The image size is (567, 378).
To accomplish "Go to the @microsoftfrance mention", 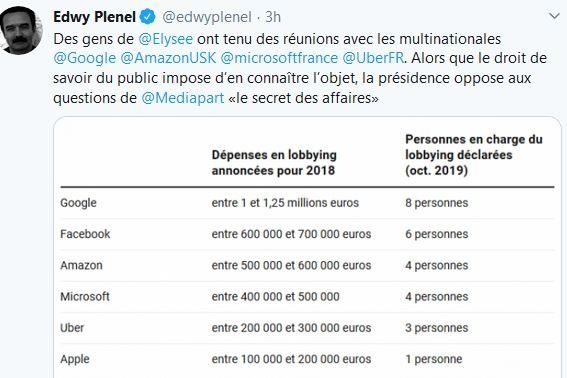I will 279,58.
